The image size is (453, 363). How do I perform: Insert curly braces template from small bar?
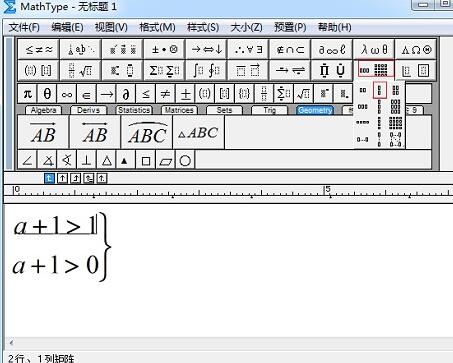point(244,94)
